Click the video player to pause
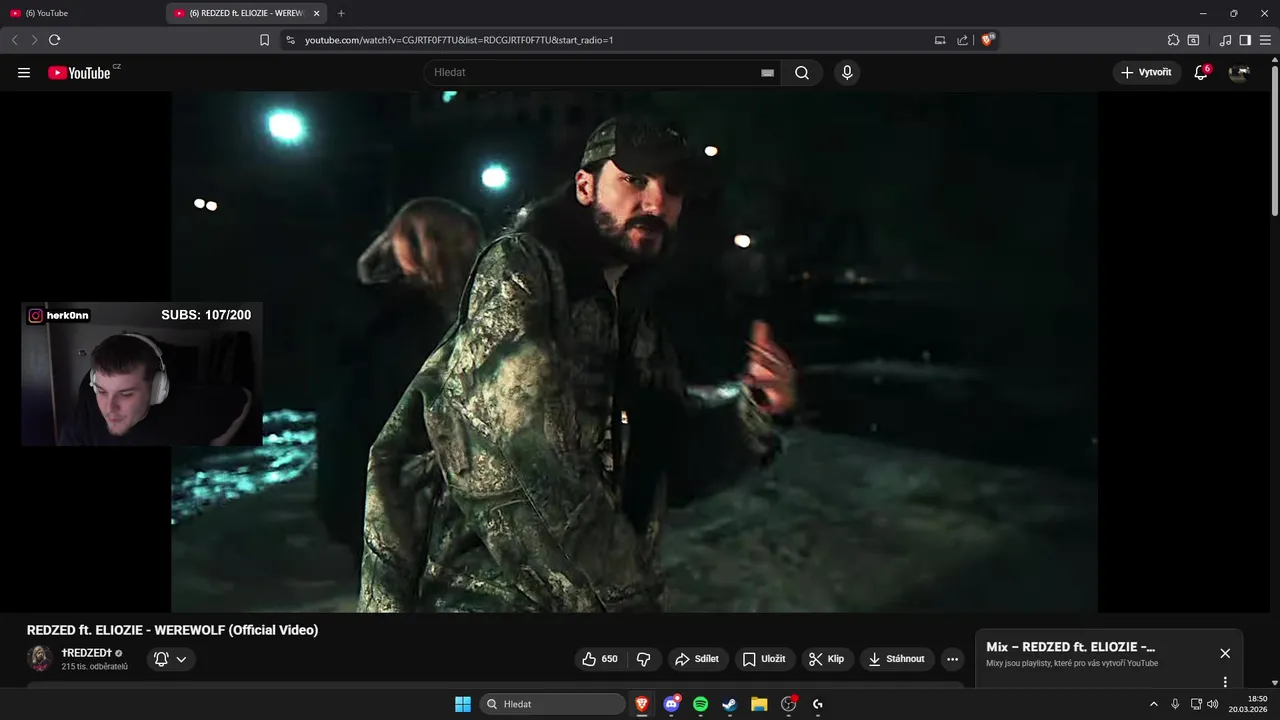Image resolution: width=1280 pixels, height=720 pixels. (x=634, y=352)
